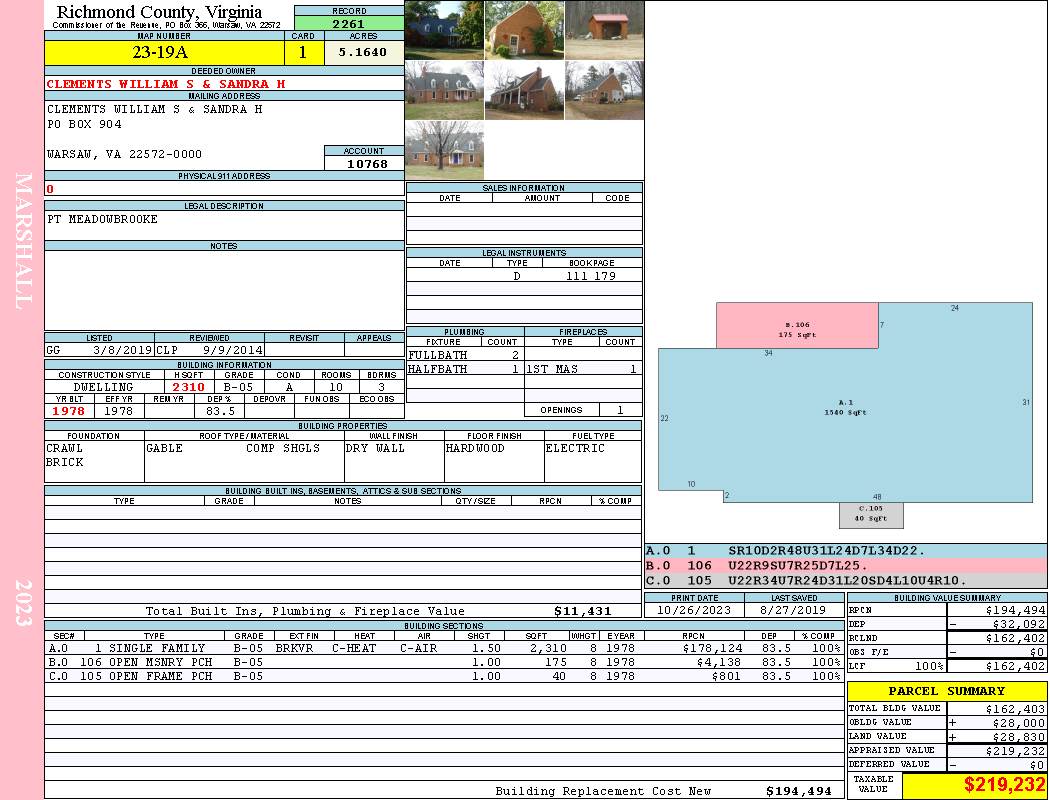Open the red-roofed shed photo thumbnail
The width and height of the screenshot is (1050, 800).
(604, 30)
